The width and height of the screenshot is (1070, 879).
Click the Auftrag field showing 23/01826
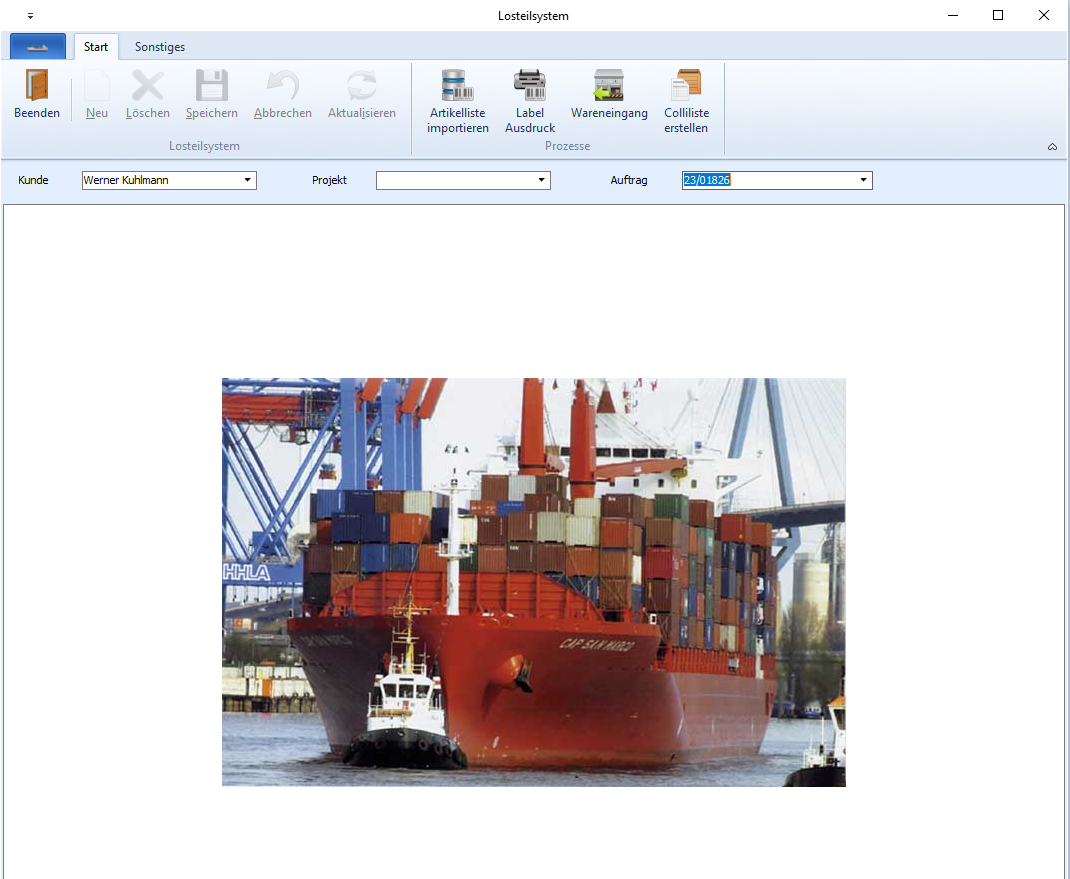pyautogui.click(x=777, y=180)
